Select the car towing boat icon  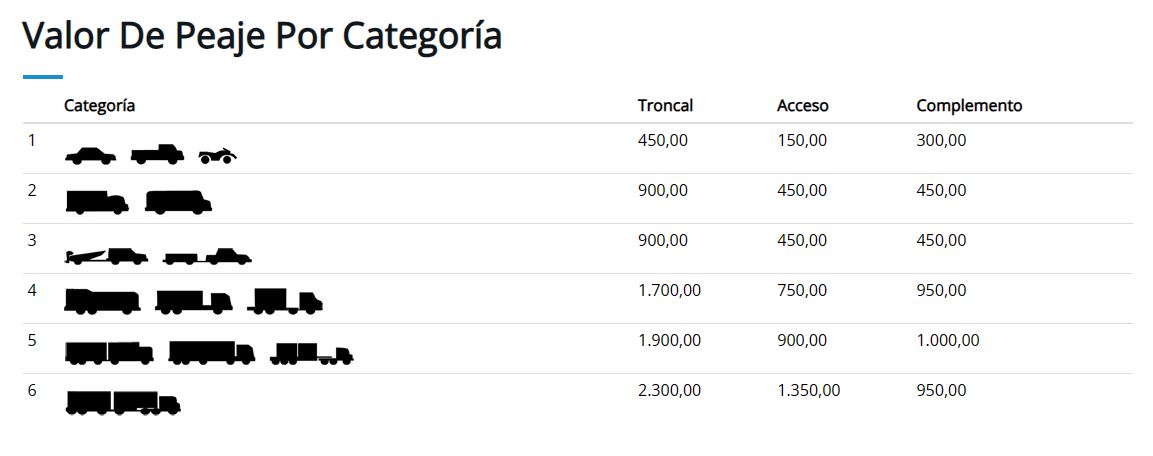pyautogui.click(x=107, y=256)
